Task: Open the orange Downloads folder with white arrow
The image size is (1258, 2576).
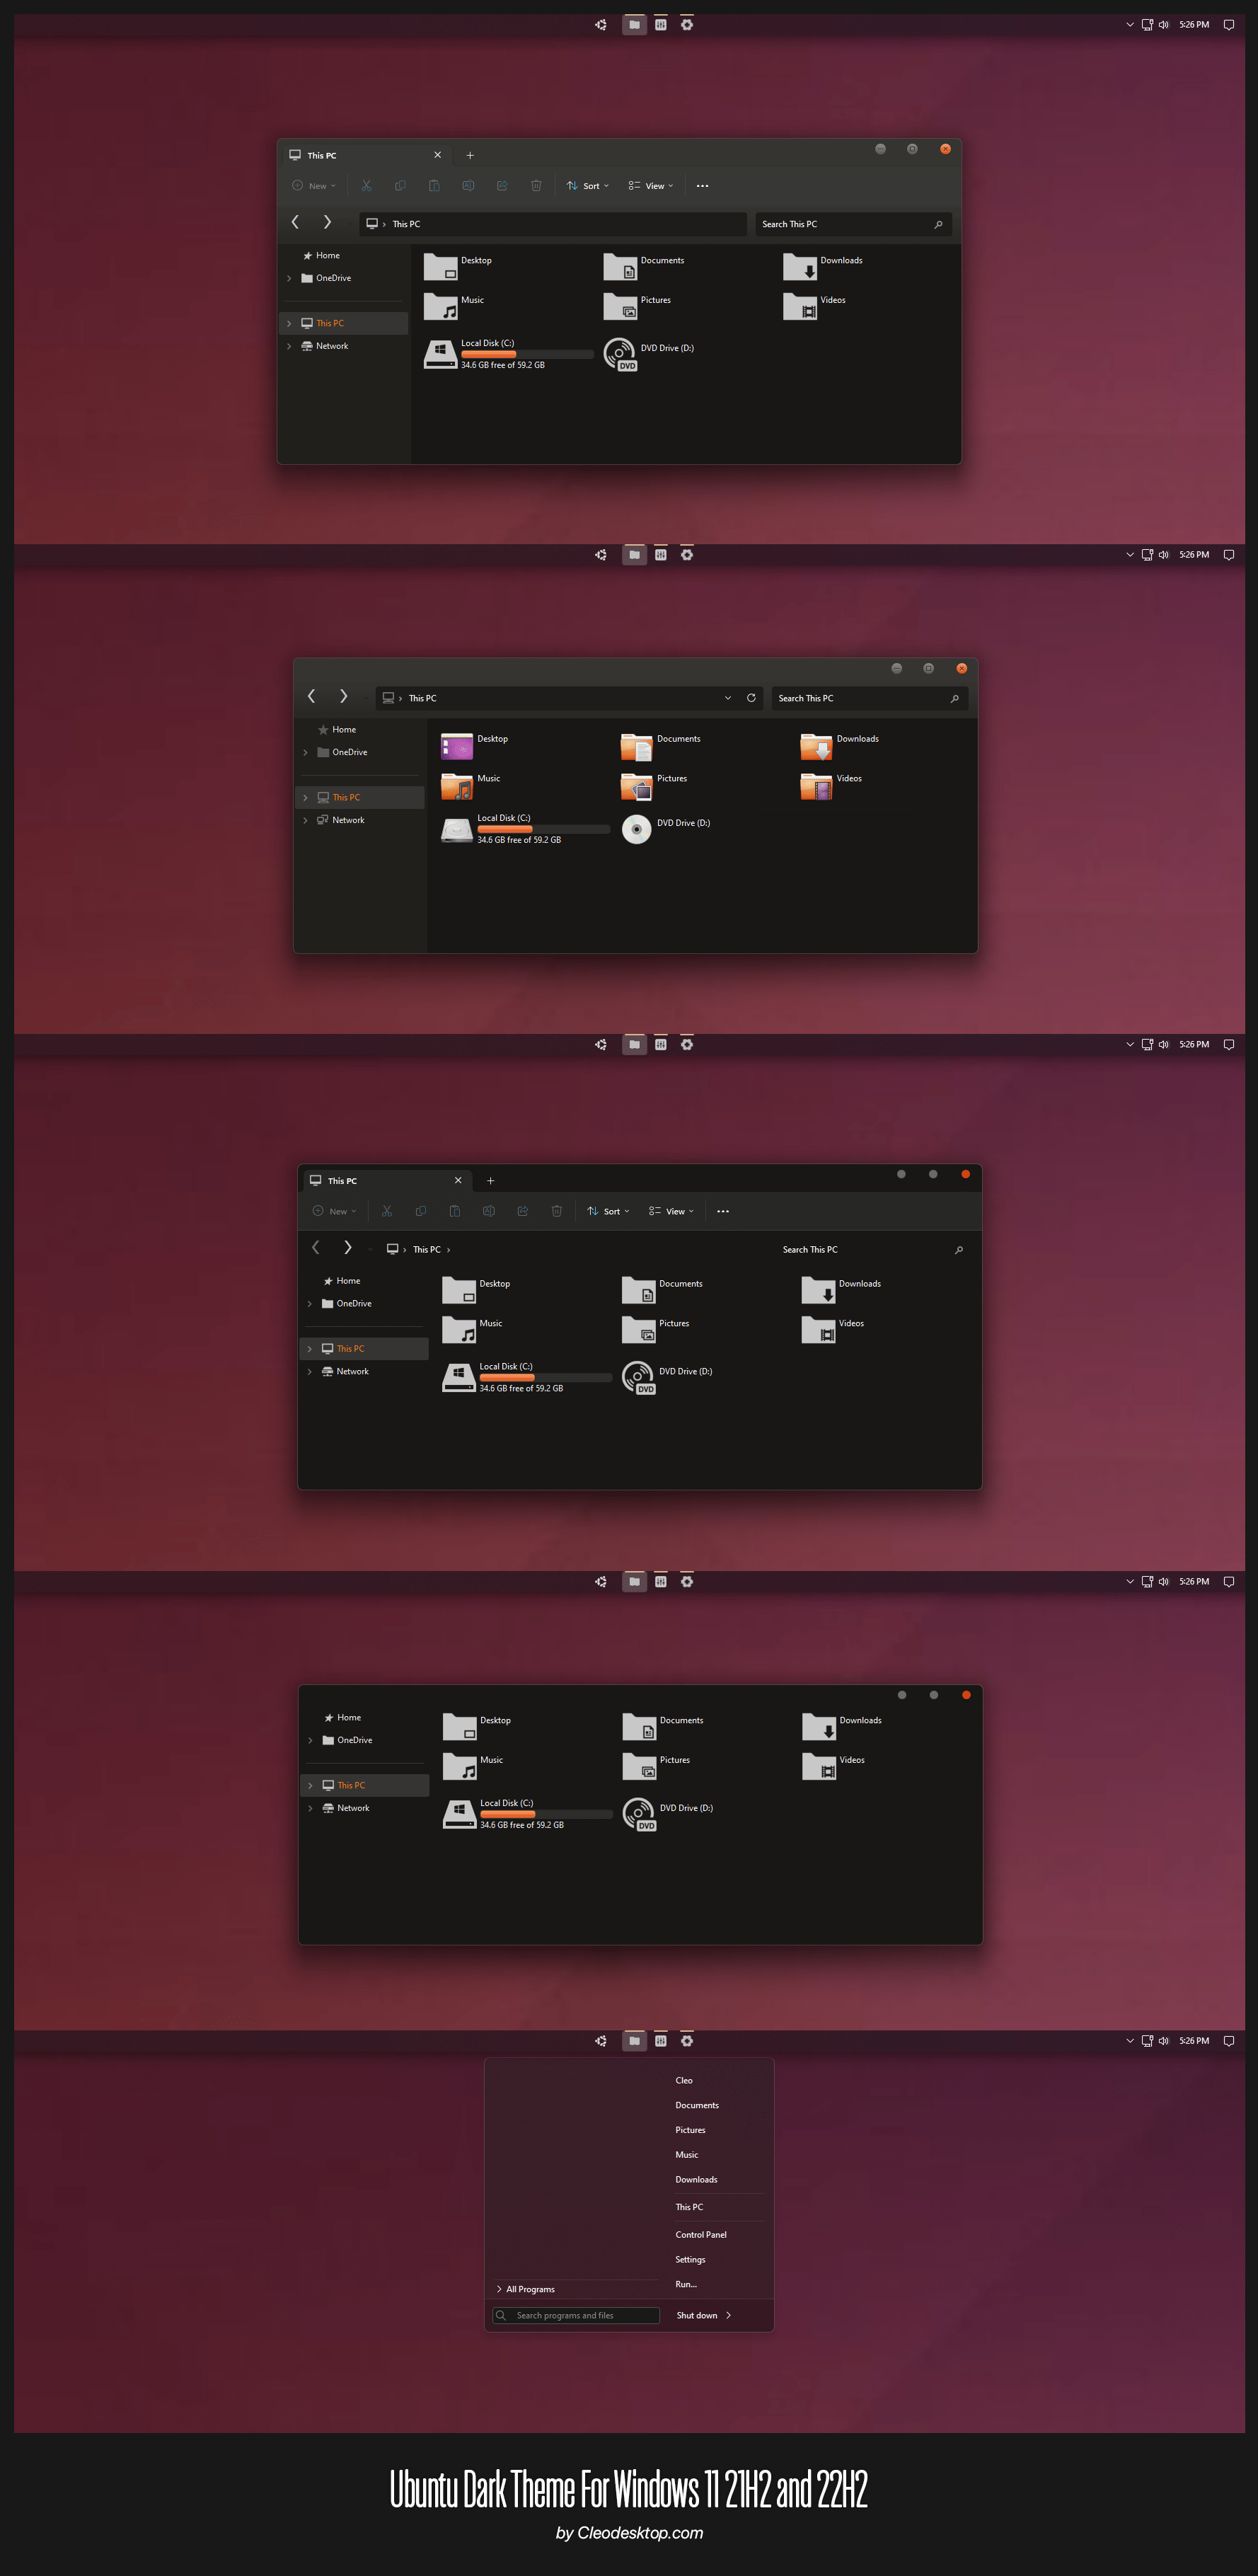Action: point(816,746)
